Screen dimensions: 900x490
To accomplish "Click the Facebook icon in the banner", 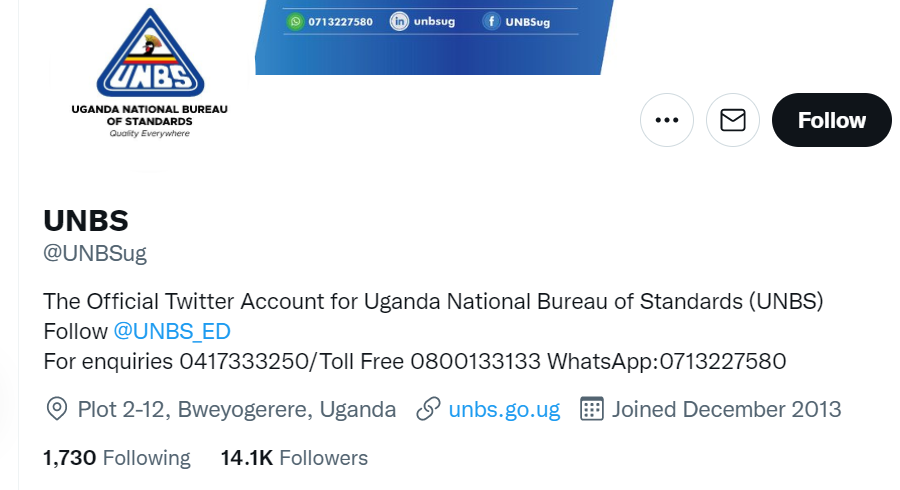I will 492,21.
